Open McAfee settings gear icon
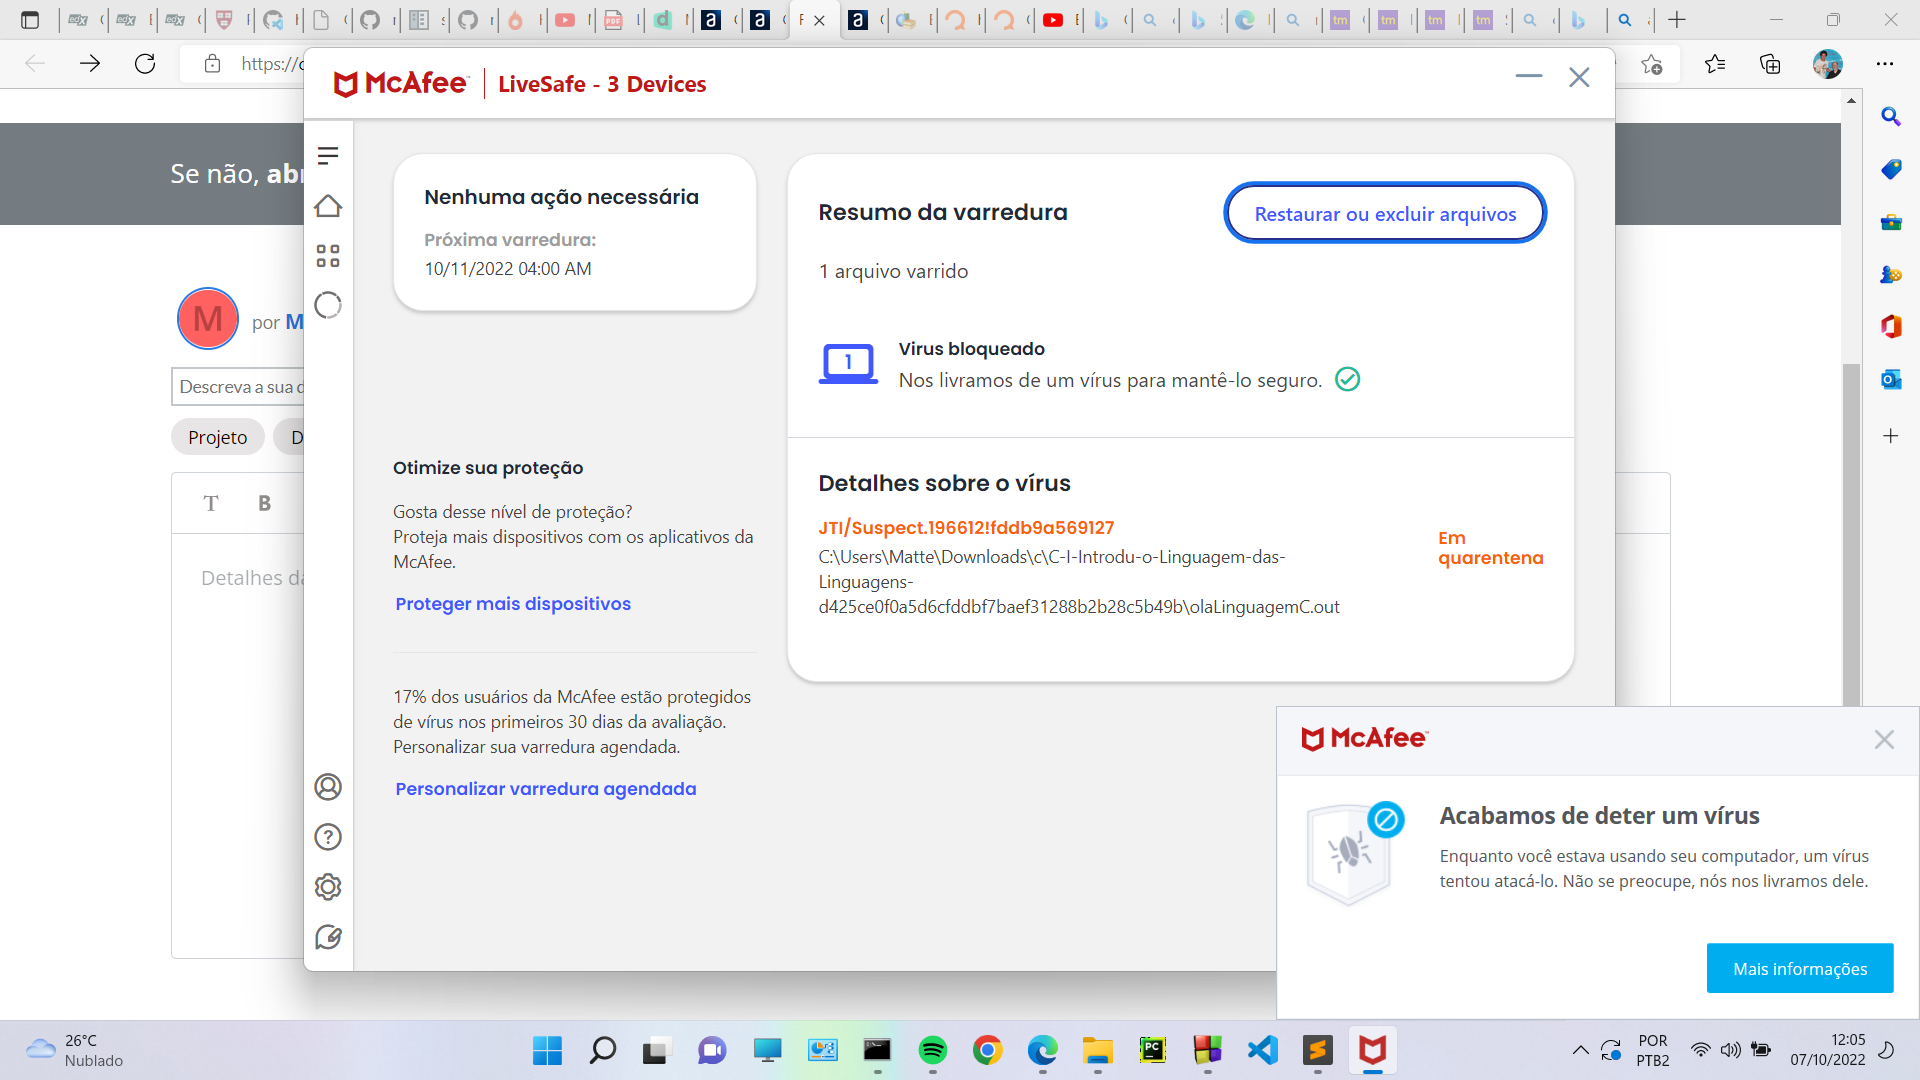1920x1080 pixels. coord(328,887)
